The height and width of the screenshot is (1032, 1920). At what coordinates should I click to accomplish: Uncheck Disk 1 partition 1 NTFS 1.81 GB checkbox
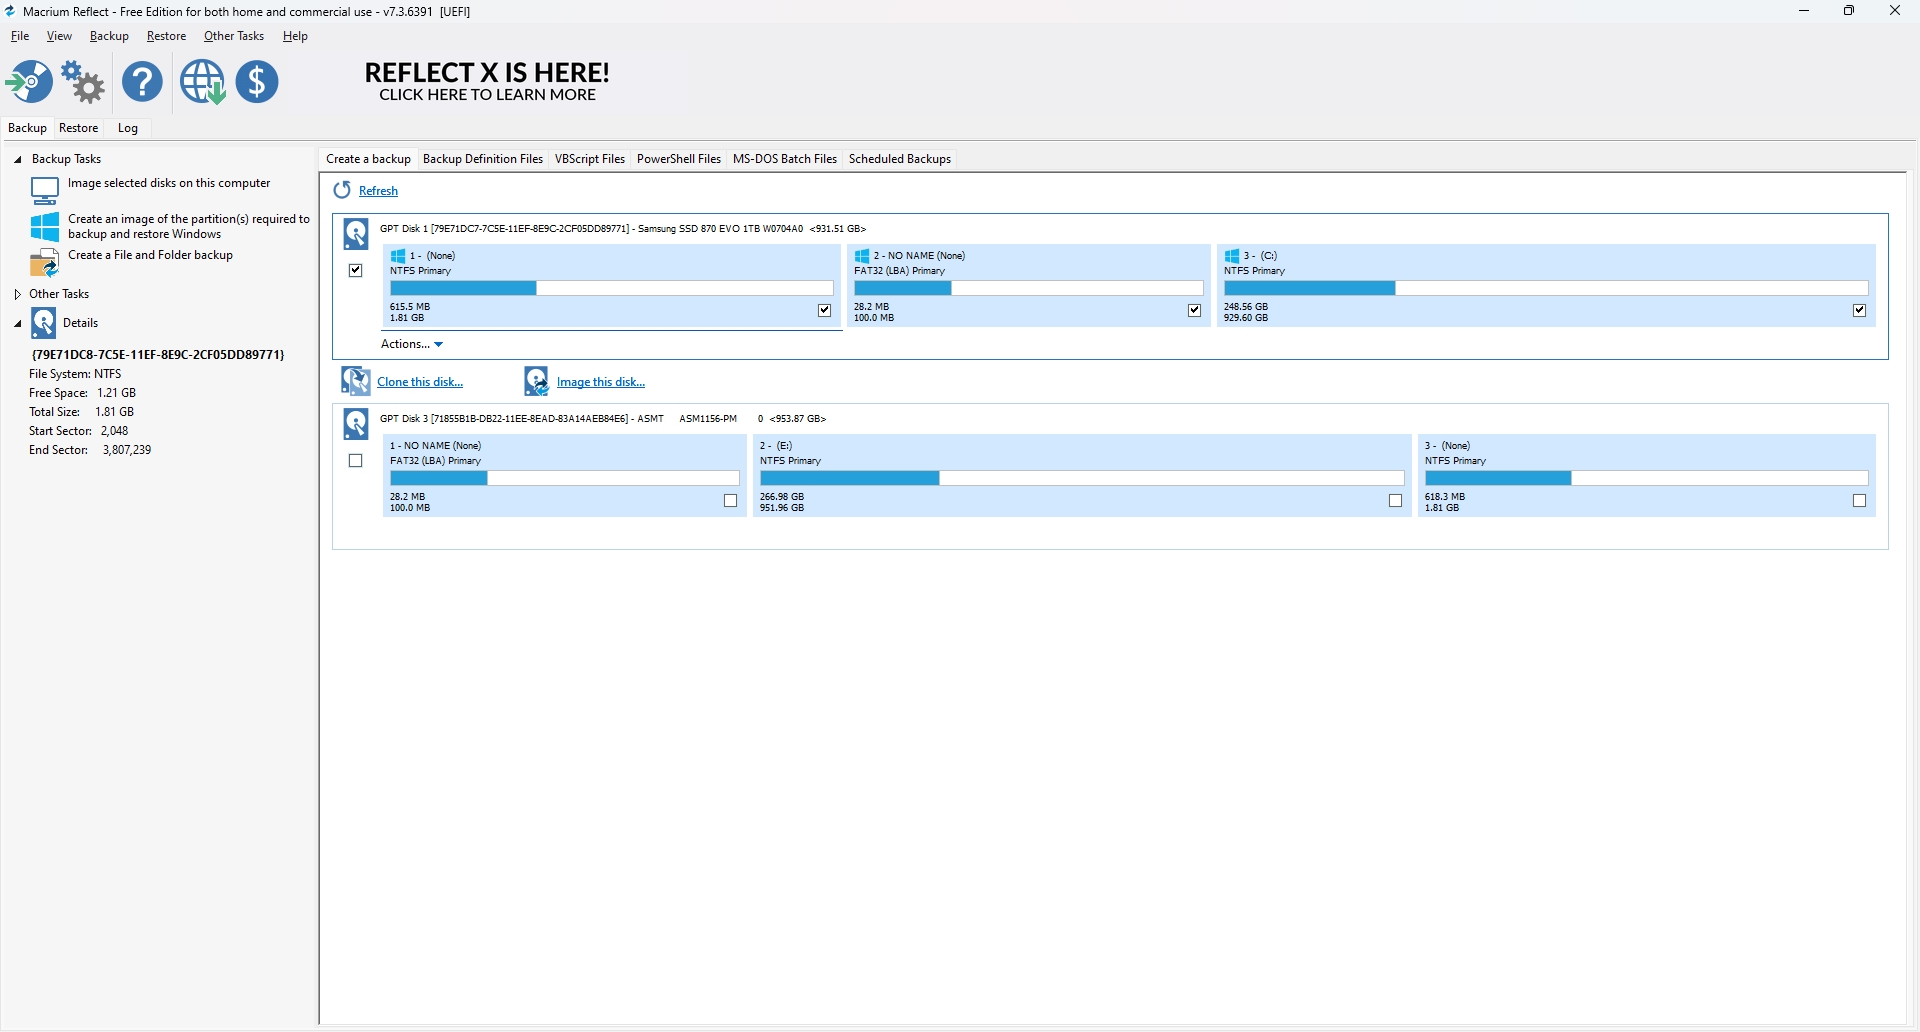tap(825, 311)
